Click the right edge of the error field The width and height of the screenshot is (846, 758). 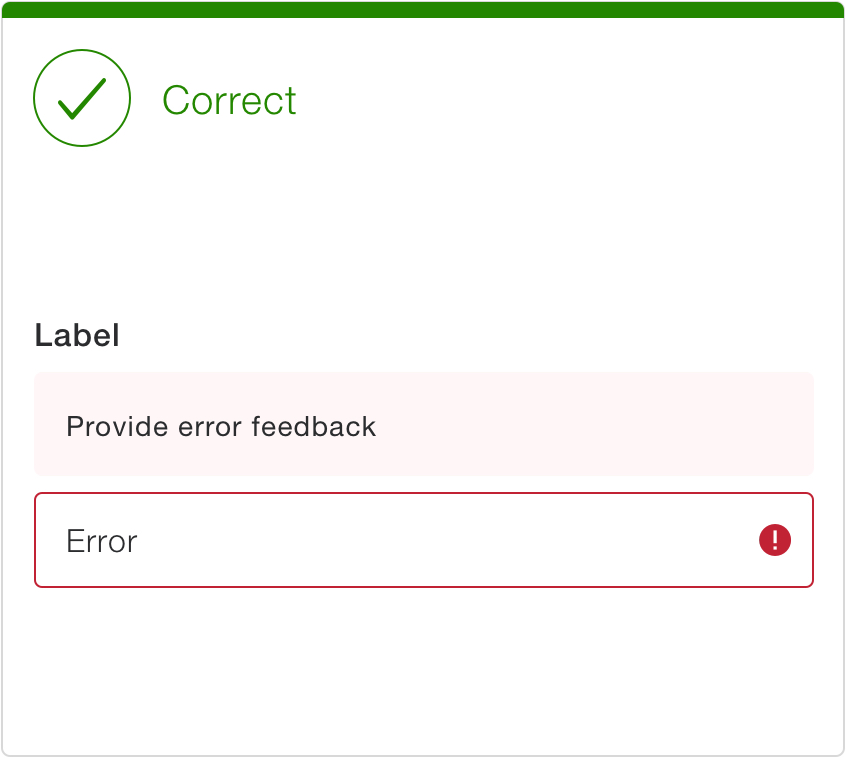tap(810, 540)
